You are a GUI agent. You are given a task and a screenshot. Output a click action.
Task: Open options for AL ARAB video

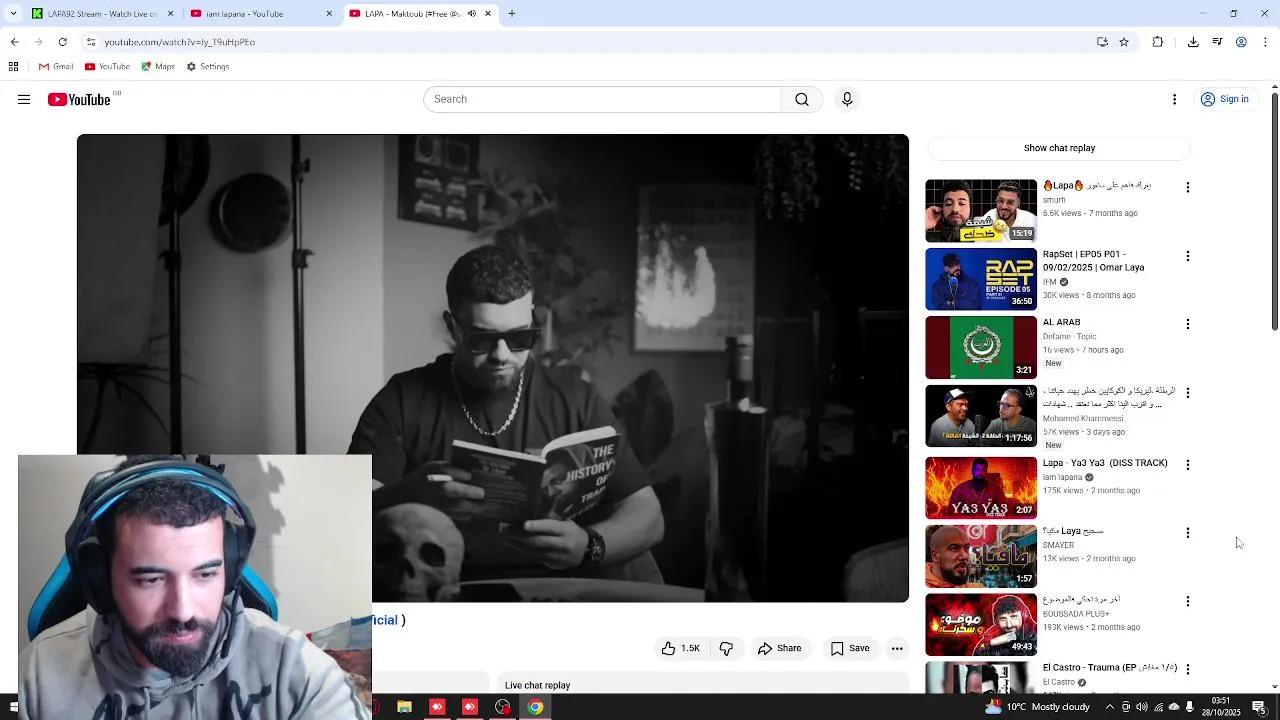coord(1187,324)
